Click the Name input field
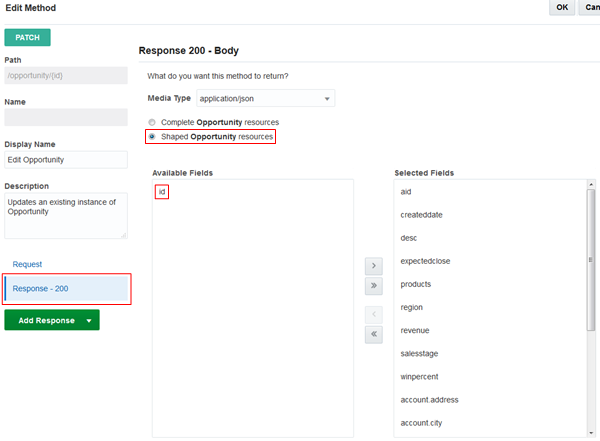The image size is (600, 441). coord(66,117)
